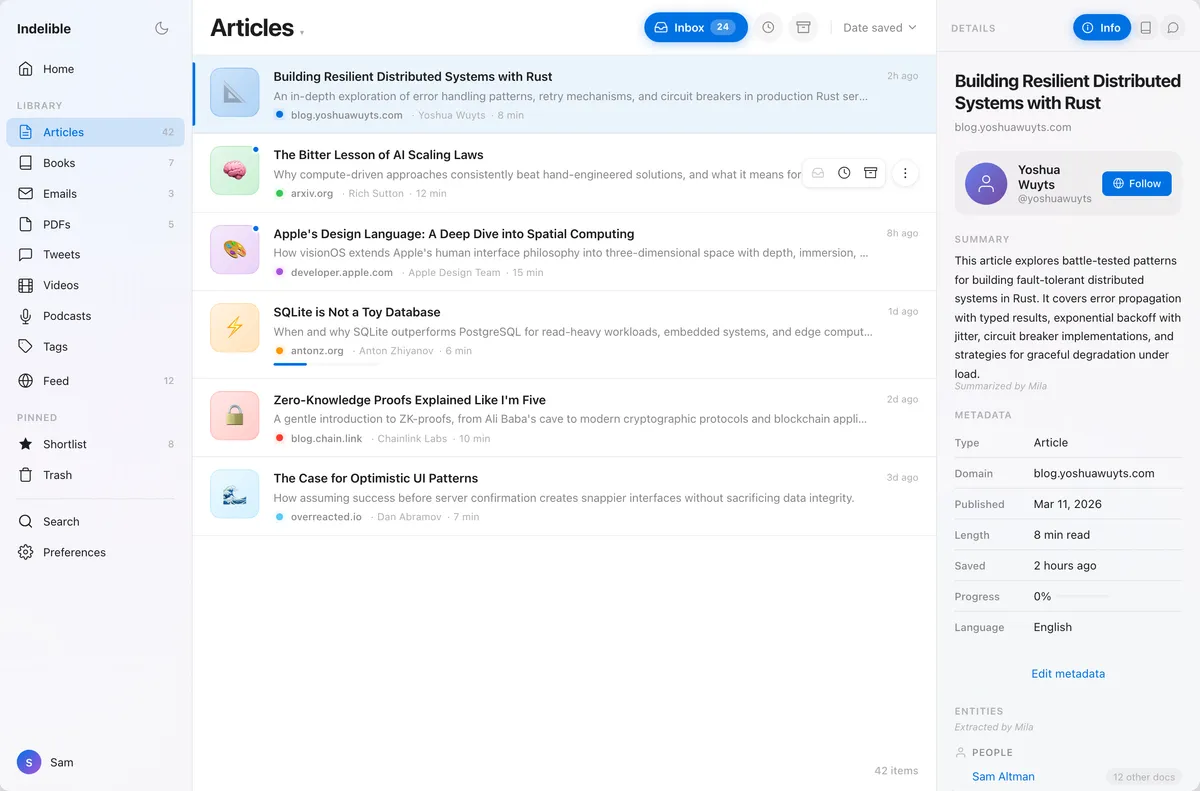Click author Rich Sutton in article row
The image size is (1200, 791).
pyautogui.click(x=376, y=193)
